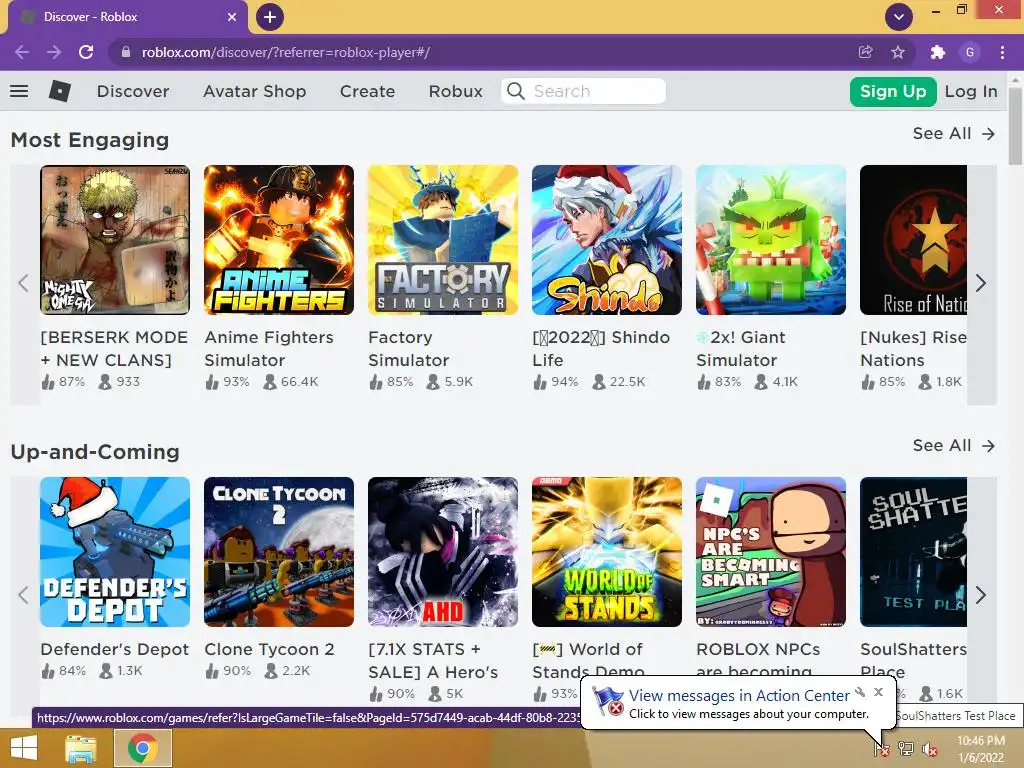Click the Chrome taskbar icon
The image size is (1024, 768).
coord(143,748)
